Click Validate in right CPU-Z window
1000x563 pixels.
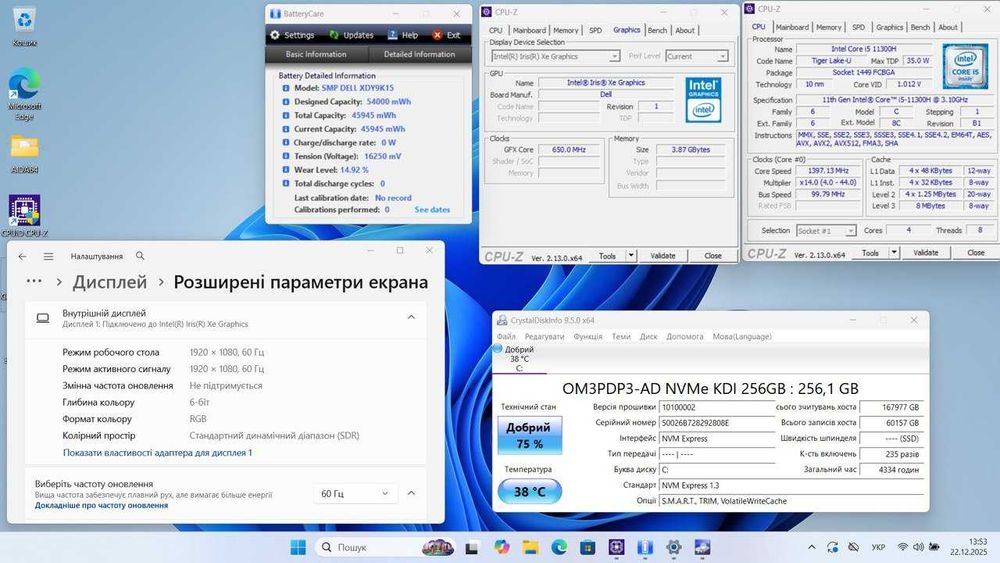925,252
